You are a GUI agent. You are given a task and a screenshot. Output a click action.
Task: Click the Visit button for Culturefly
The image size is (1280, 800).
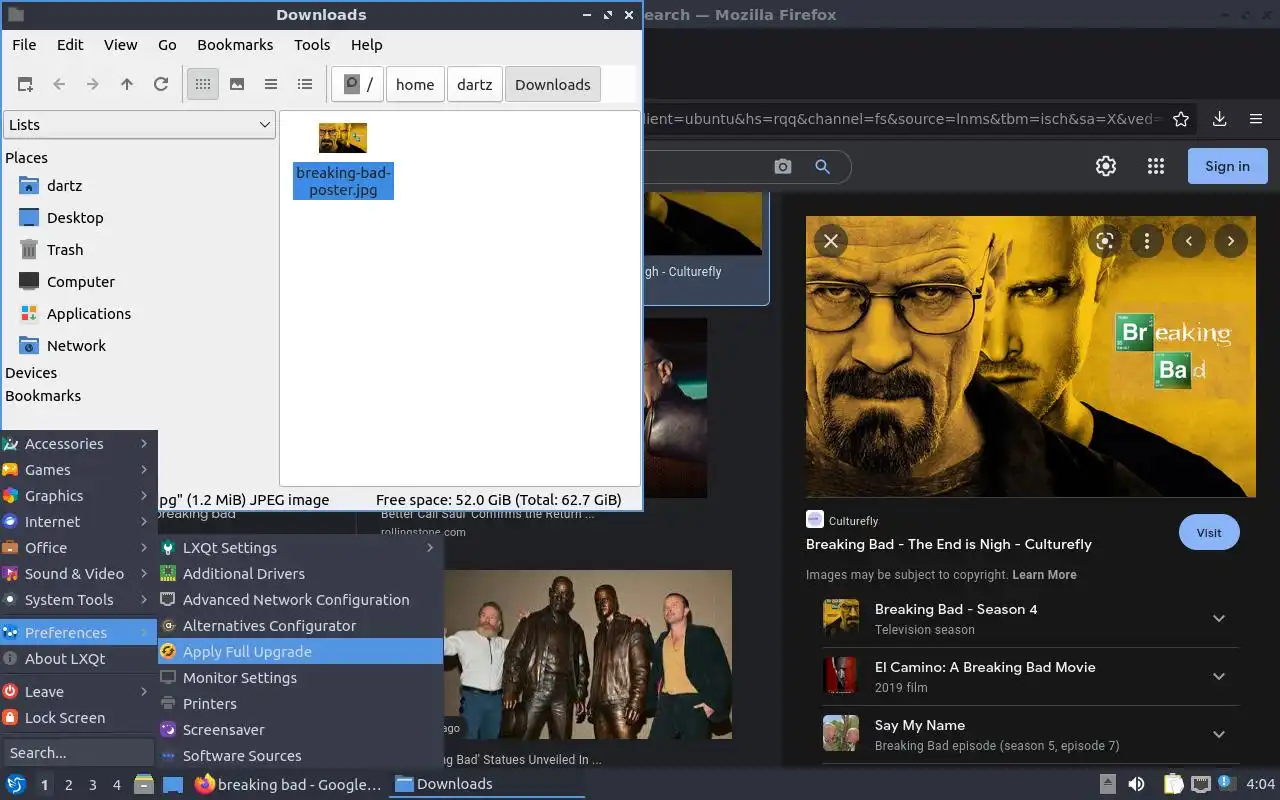pyautogui.click(x=1209, y=533)
